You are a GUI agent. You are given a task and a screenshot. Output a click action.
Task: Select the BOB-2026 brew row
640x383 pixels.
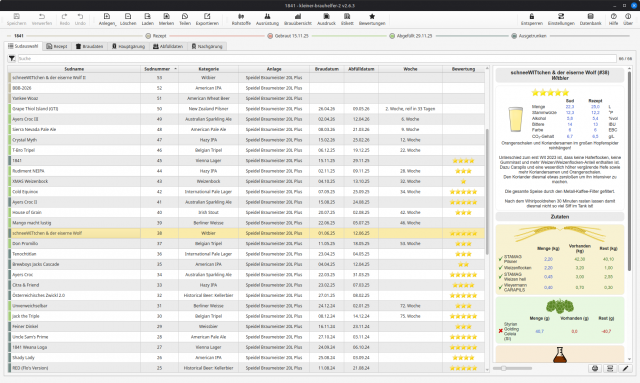247,88
